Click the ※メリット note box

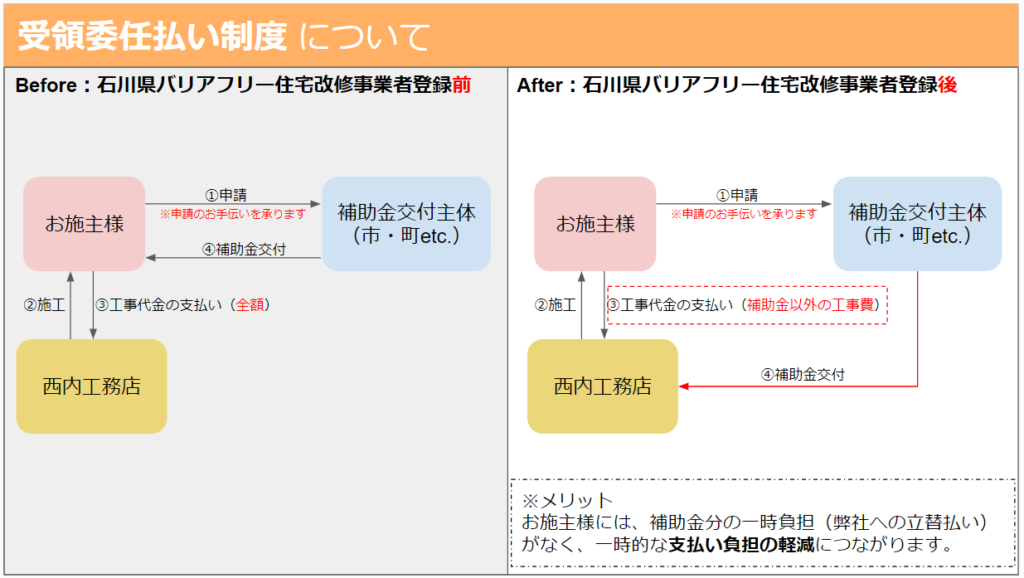(762, 522)
